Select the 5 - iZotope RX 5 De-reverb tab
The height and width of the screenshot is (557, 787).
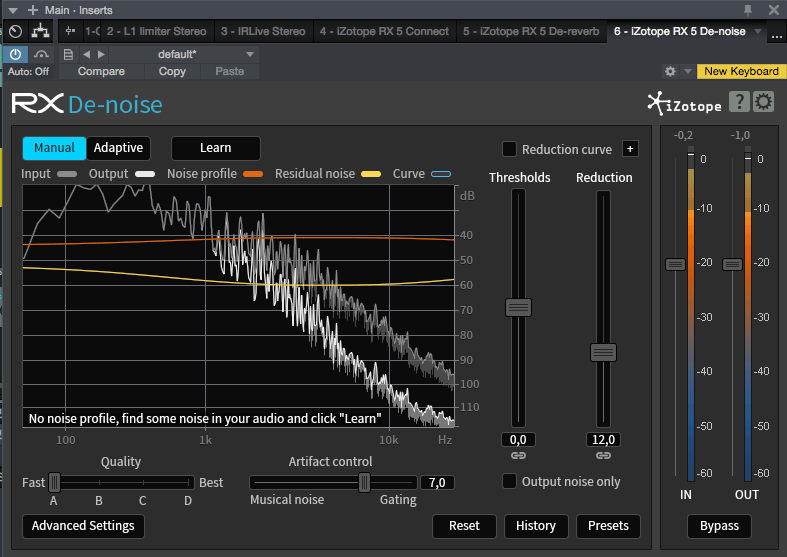tap(531, 32)
